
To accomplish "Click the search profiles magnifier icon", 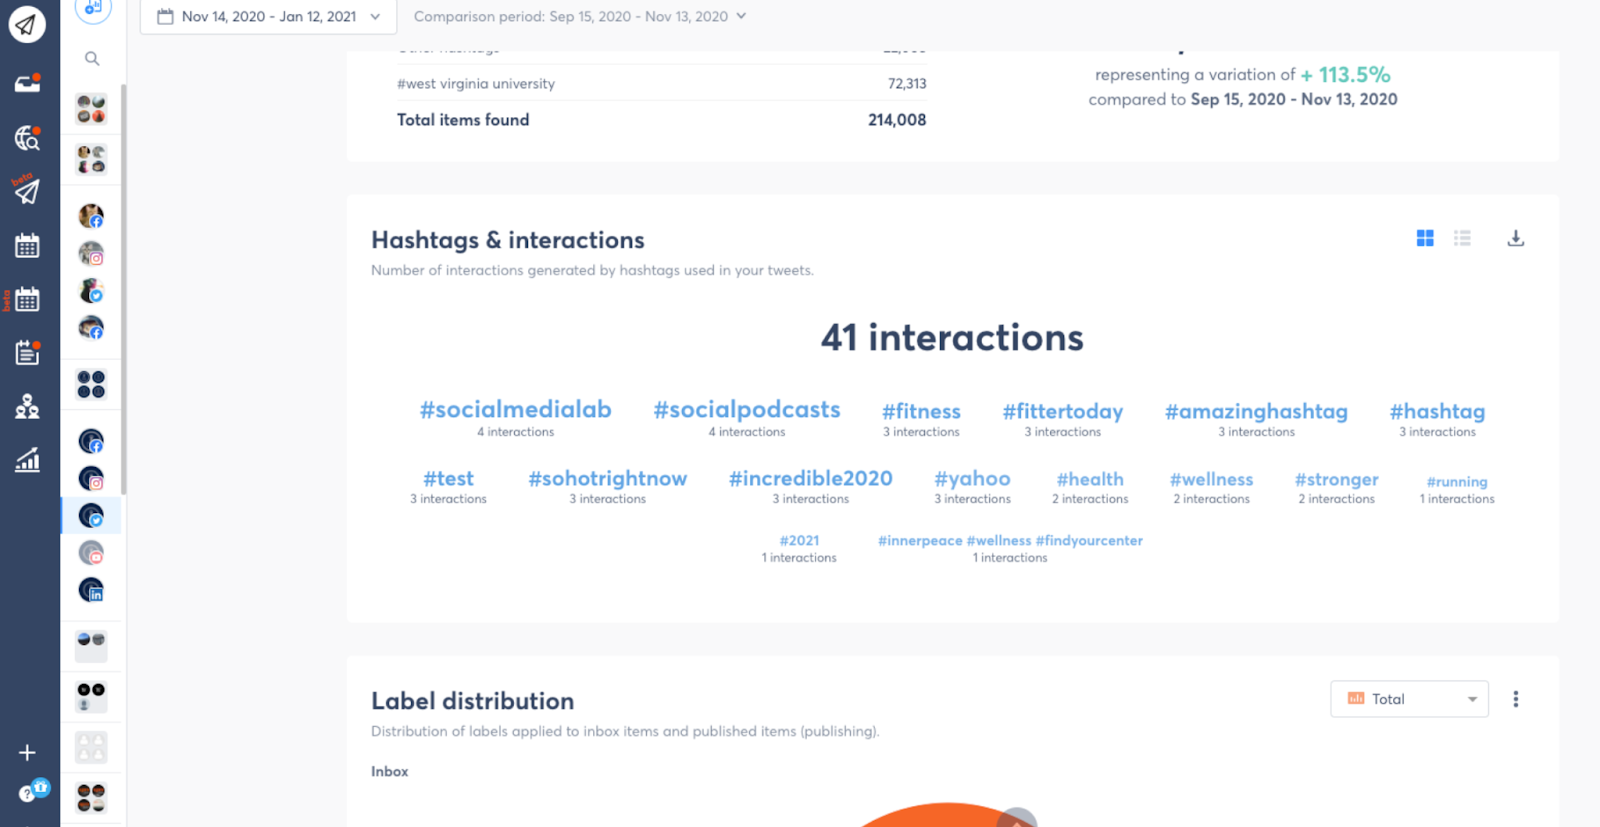I will coord(92,58).
